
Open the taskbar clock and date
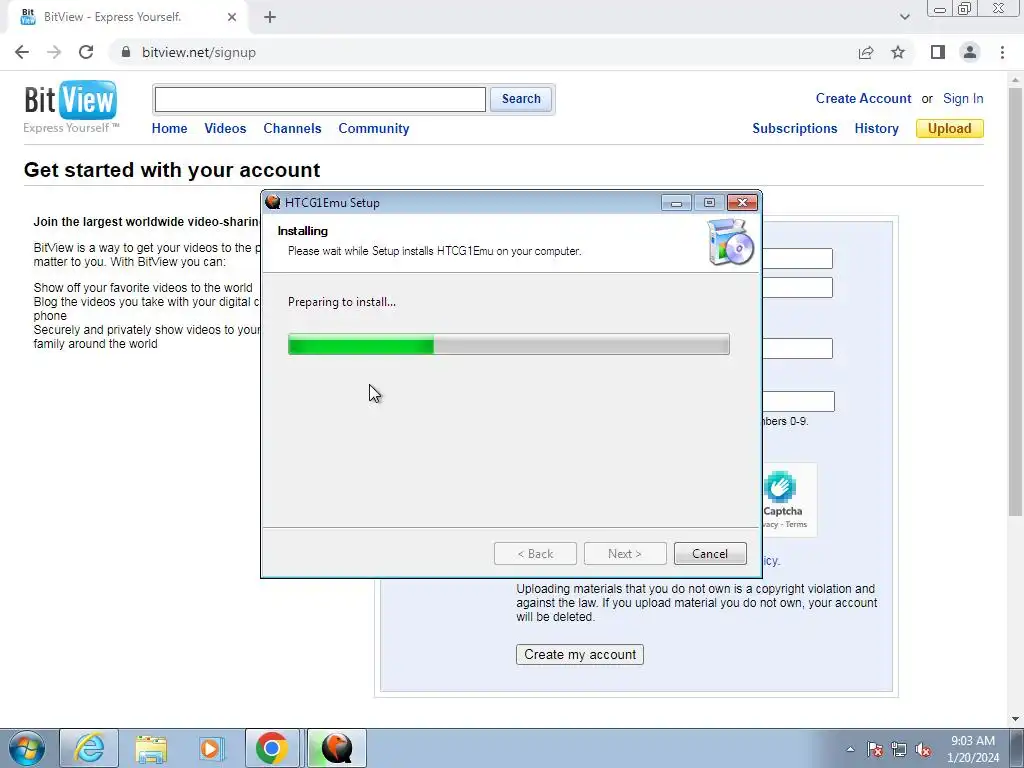click(x=973, y=749)
